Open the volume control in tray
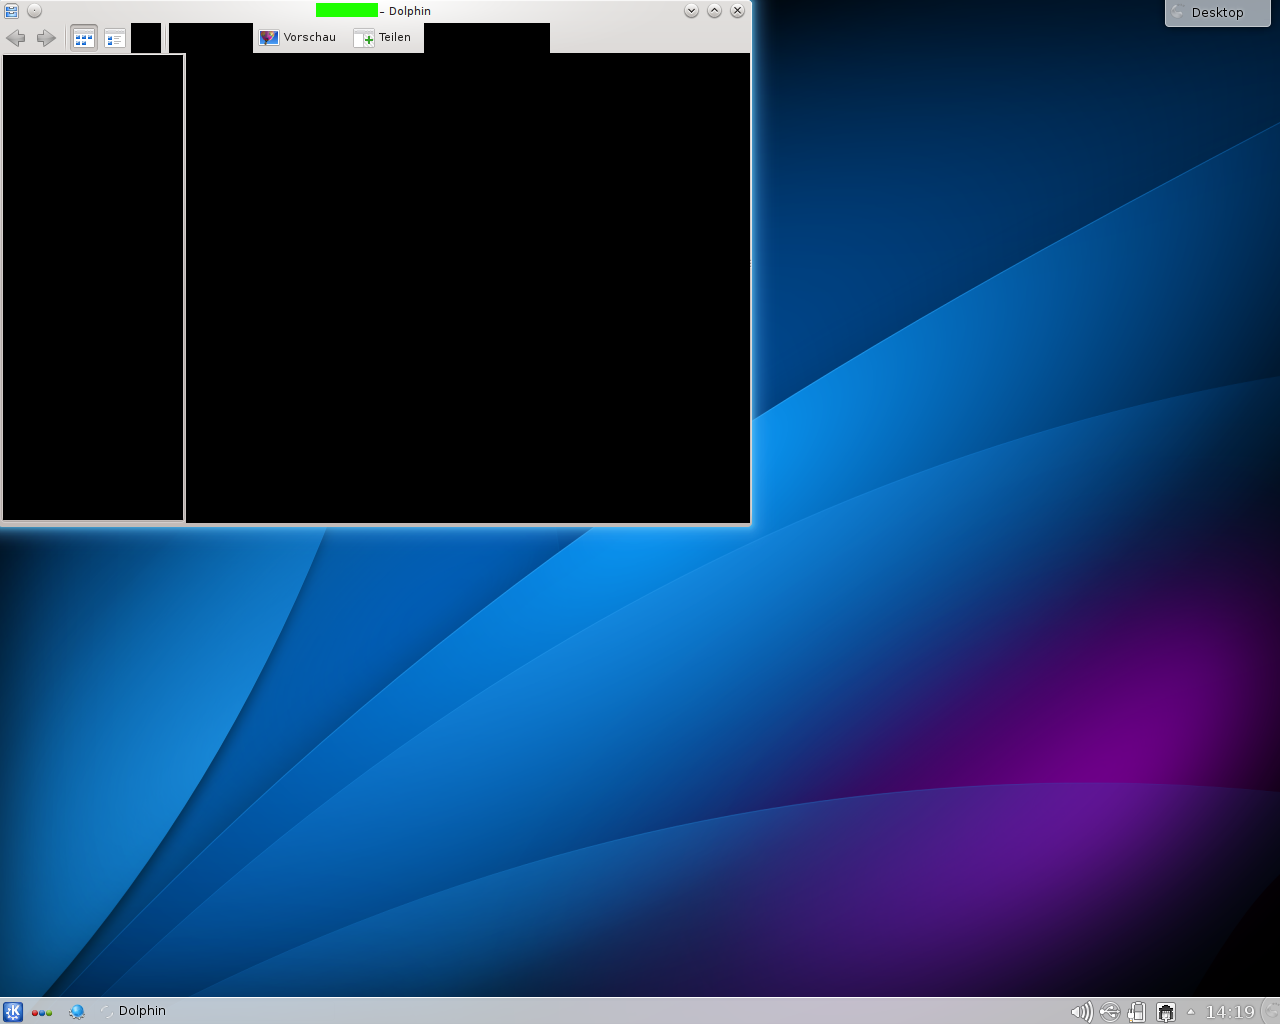 [x=1081, y=1012]
